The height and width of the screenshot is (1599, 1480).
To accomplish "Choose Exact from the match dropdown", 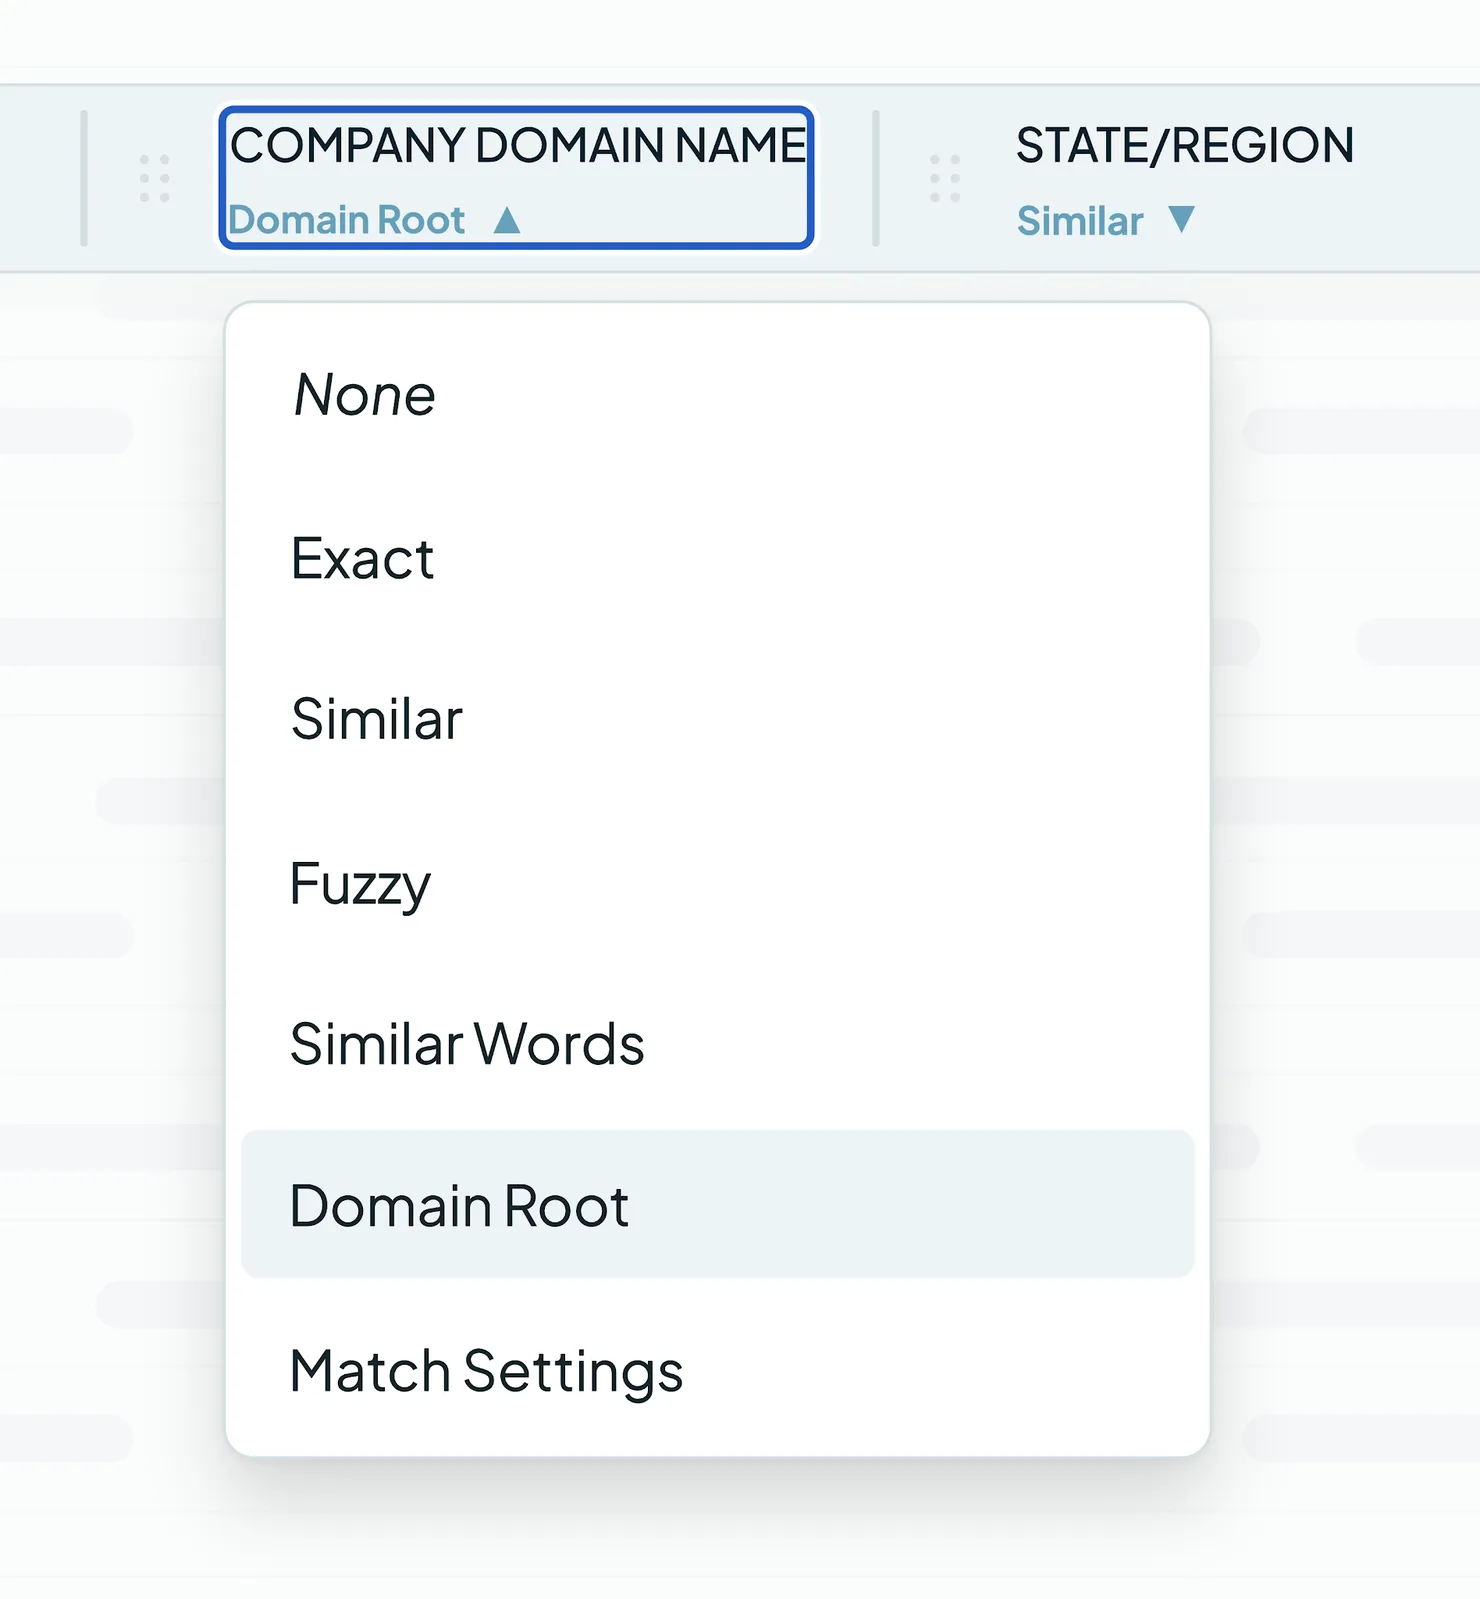I will click(x=717, y=558).
